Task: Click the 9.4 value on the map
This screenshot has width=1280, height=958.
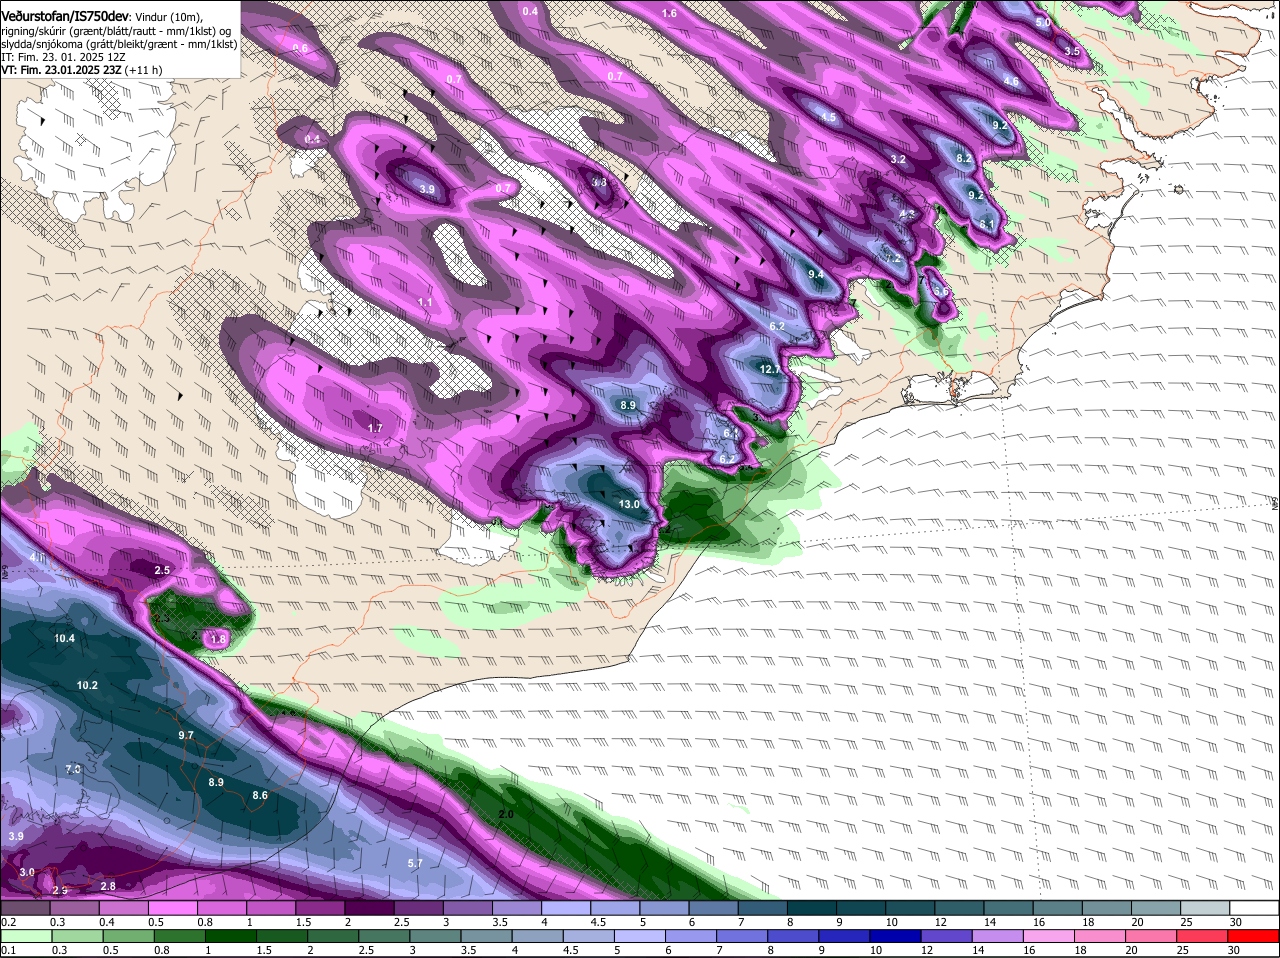Action: click(816, 274)
